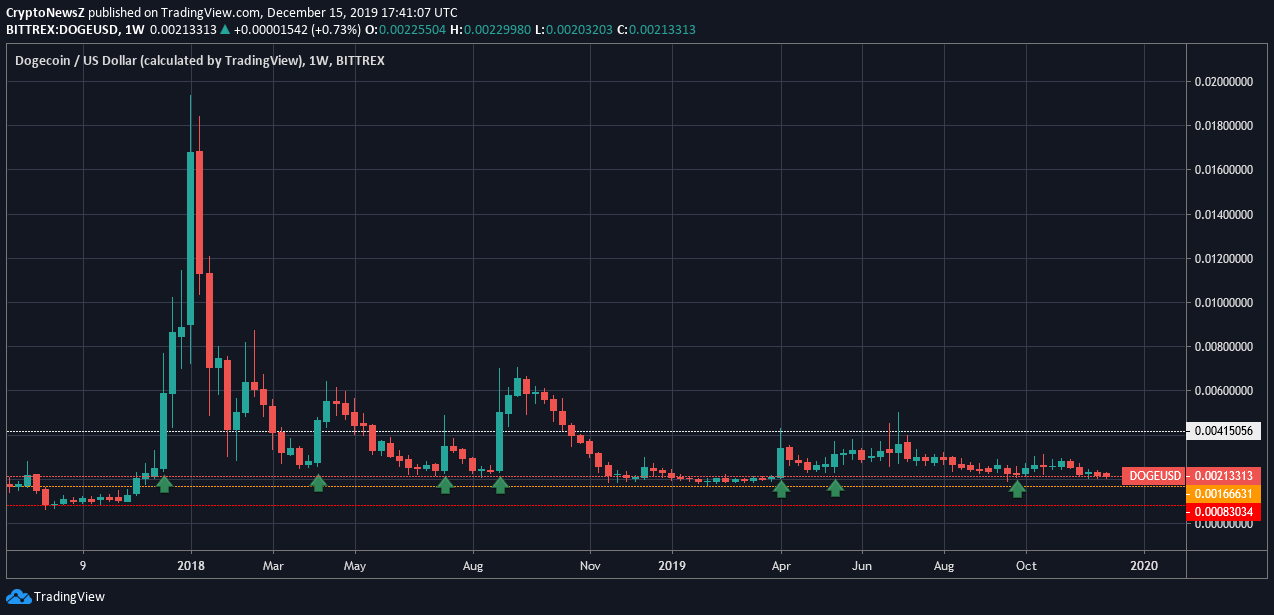
Task: Click the 0.00800000 price axis label
Action: [1225, 347]
